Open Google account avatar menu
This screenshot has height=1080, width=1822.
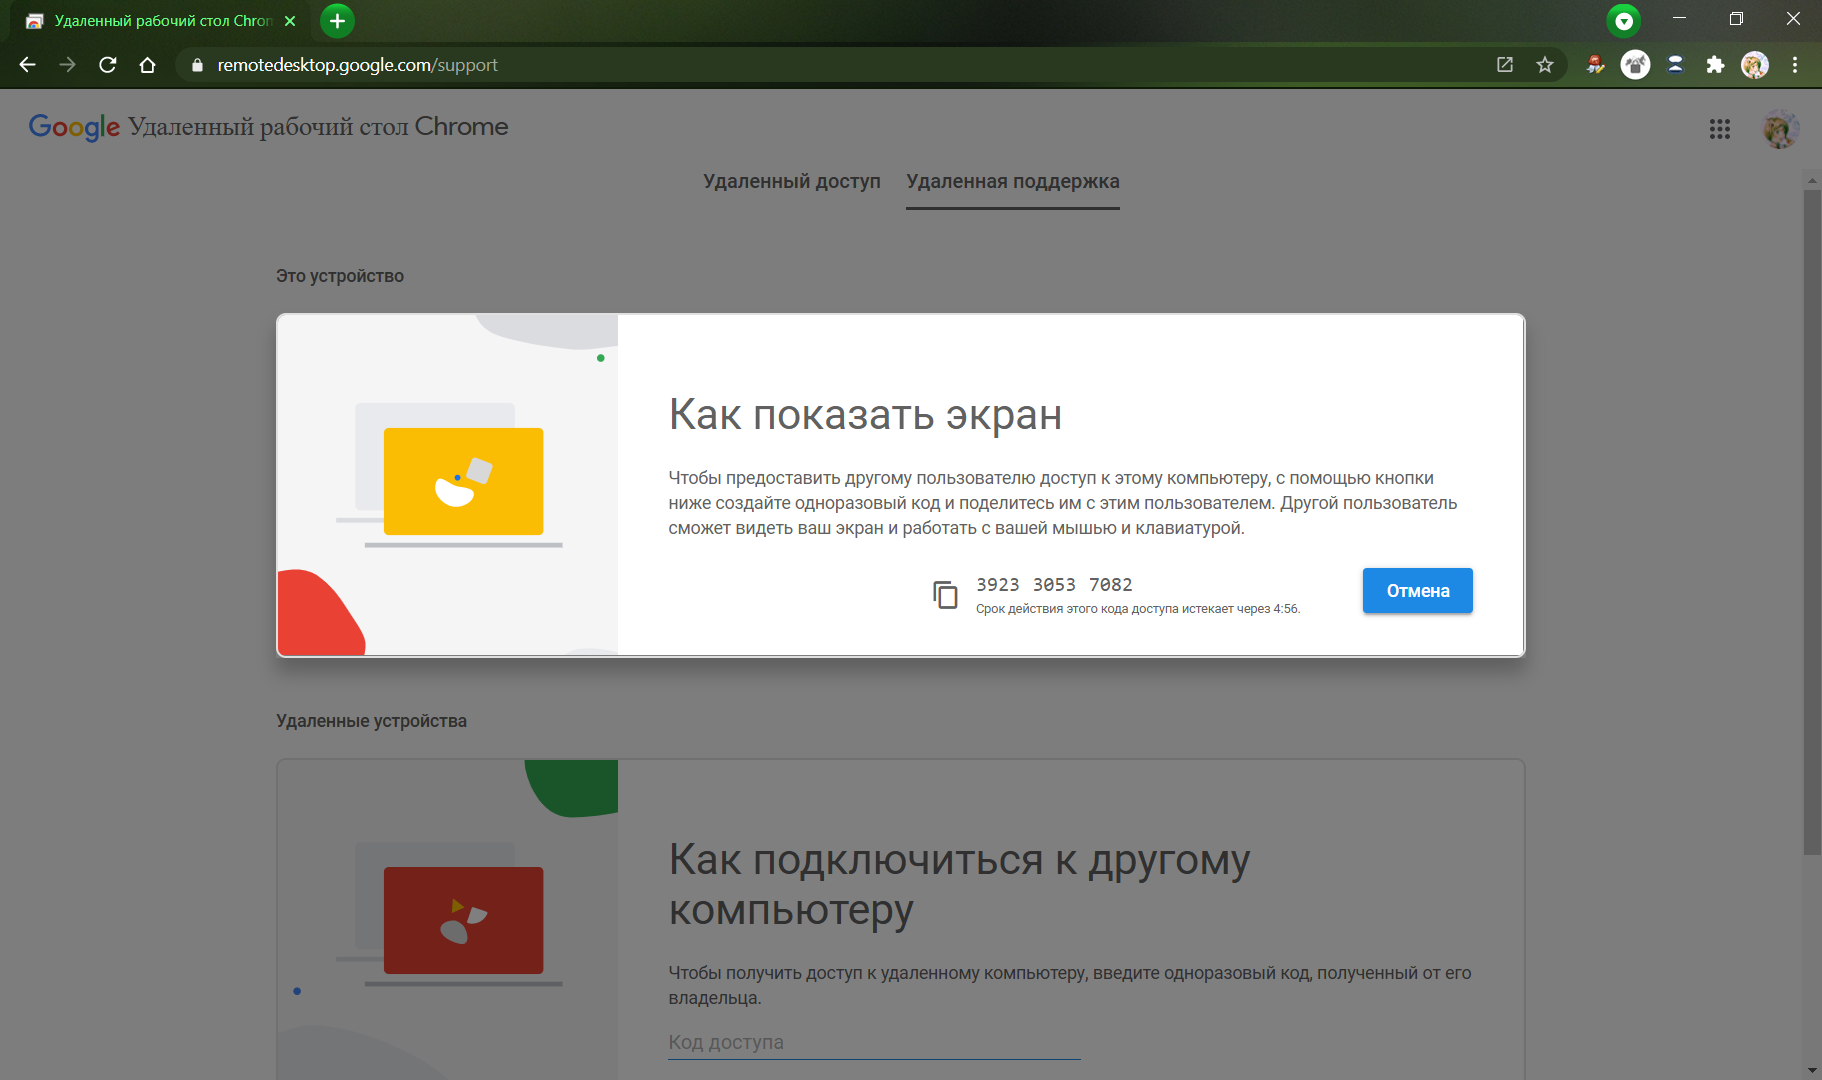(x=1779, y=129)
